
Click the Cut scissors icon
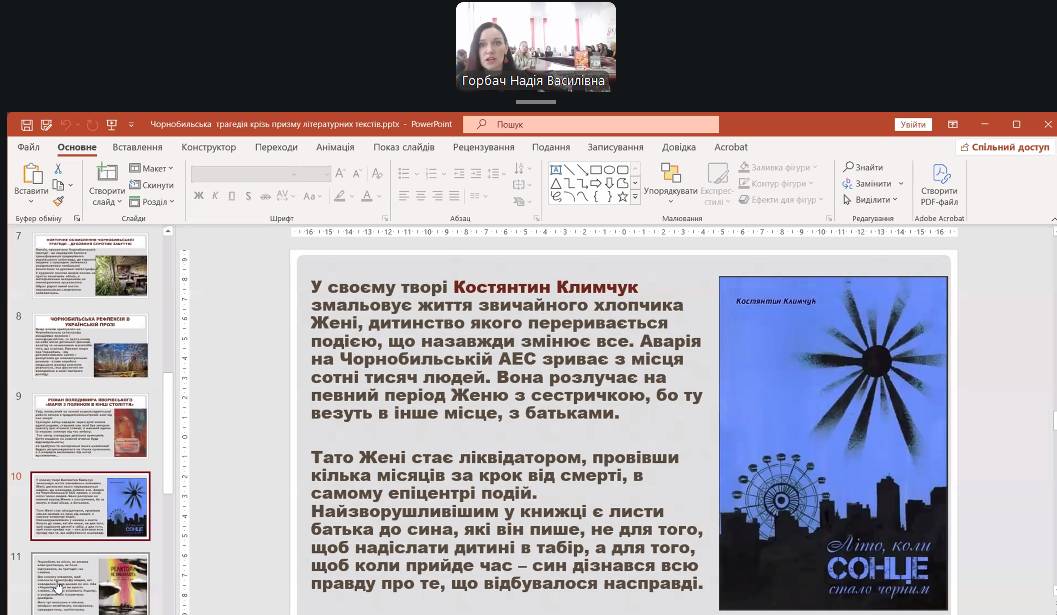(58, 169)
